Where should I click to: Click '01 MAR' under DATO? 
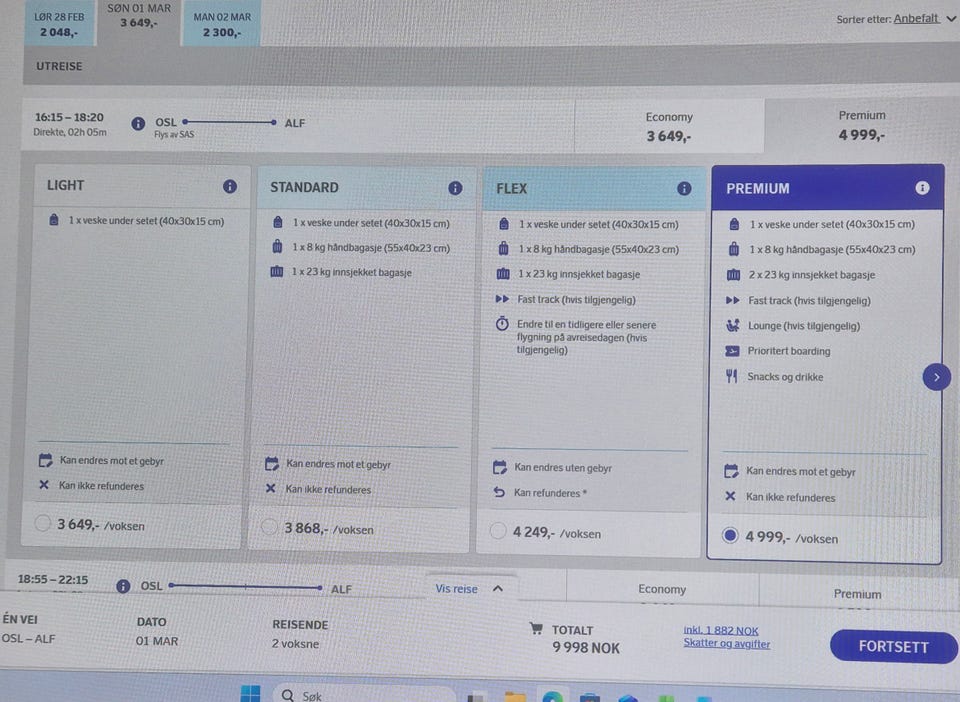[x=157, y=641]
